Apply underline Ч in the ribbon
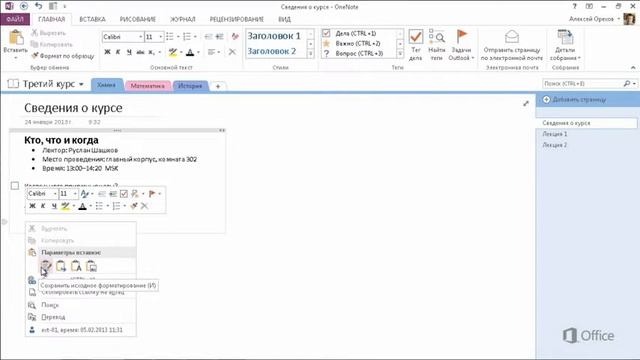 pos(129,52)
